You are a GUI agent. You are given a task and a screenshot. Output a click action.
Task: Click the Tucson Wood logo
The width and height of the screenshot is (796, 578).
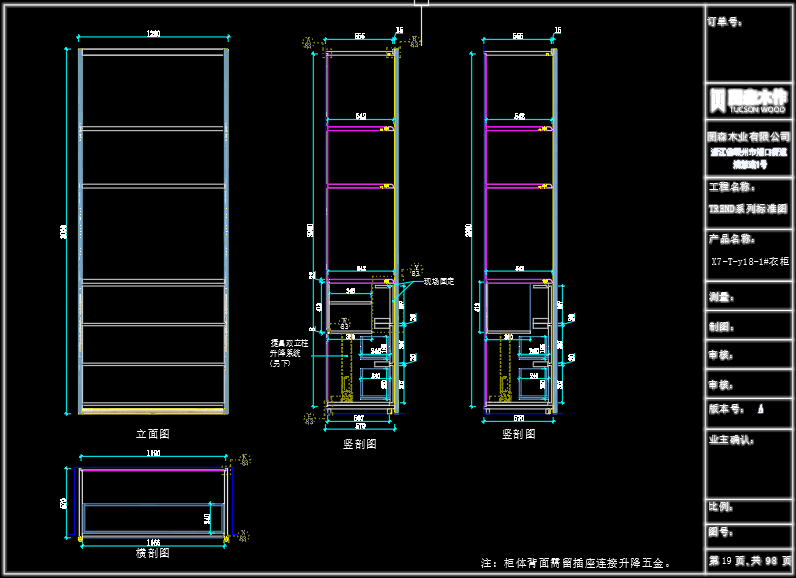[748, 100]
